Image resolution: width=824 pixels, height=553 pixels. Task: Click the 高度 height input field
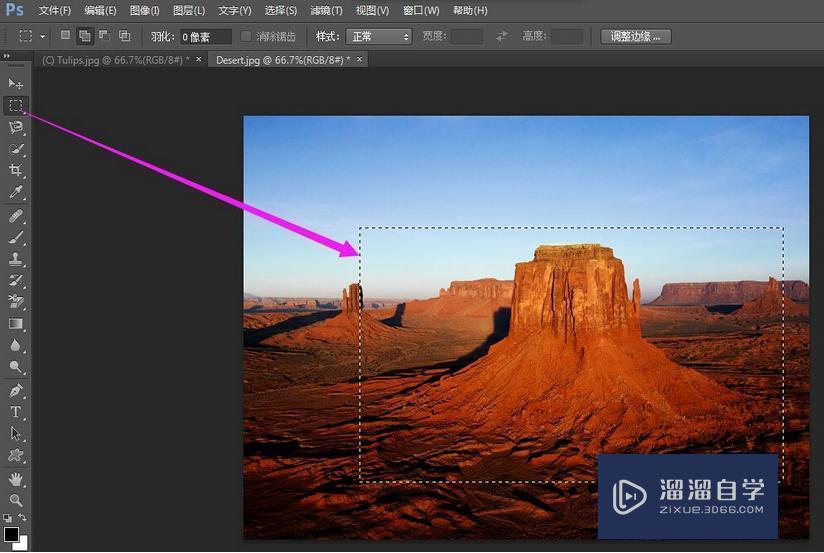click(566, 36)
